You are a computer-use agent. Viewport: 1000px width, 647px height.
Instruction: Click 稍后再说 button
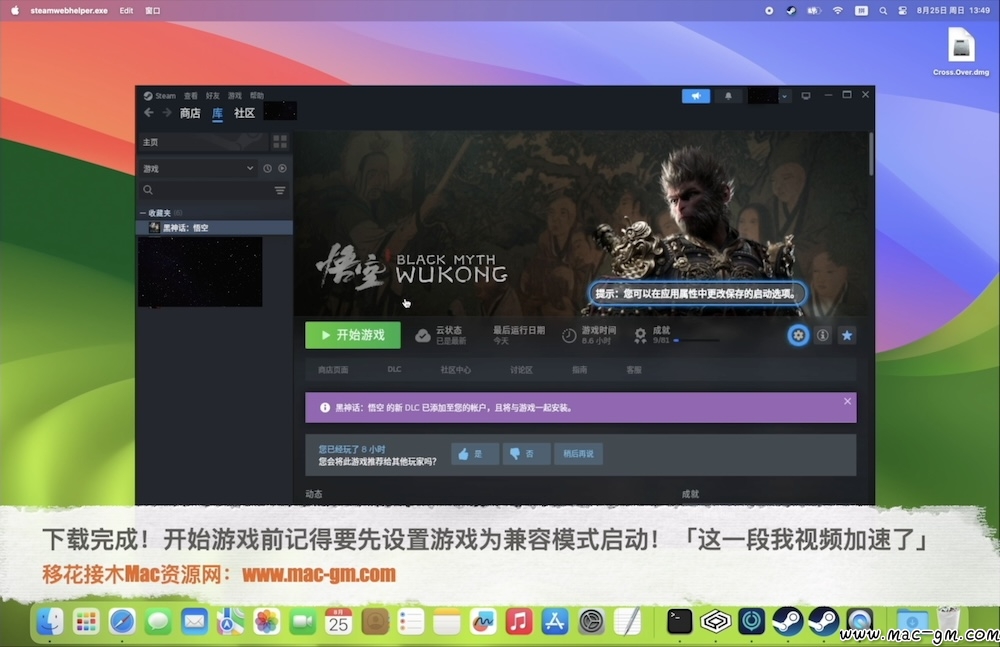(578, 454)
